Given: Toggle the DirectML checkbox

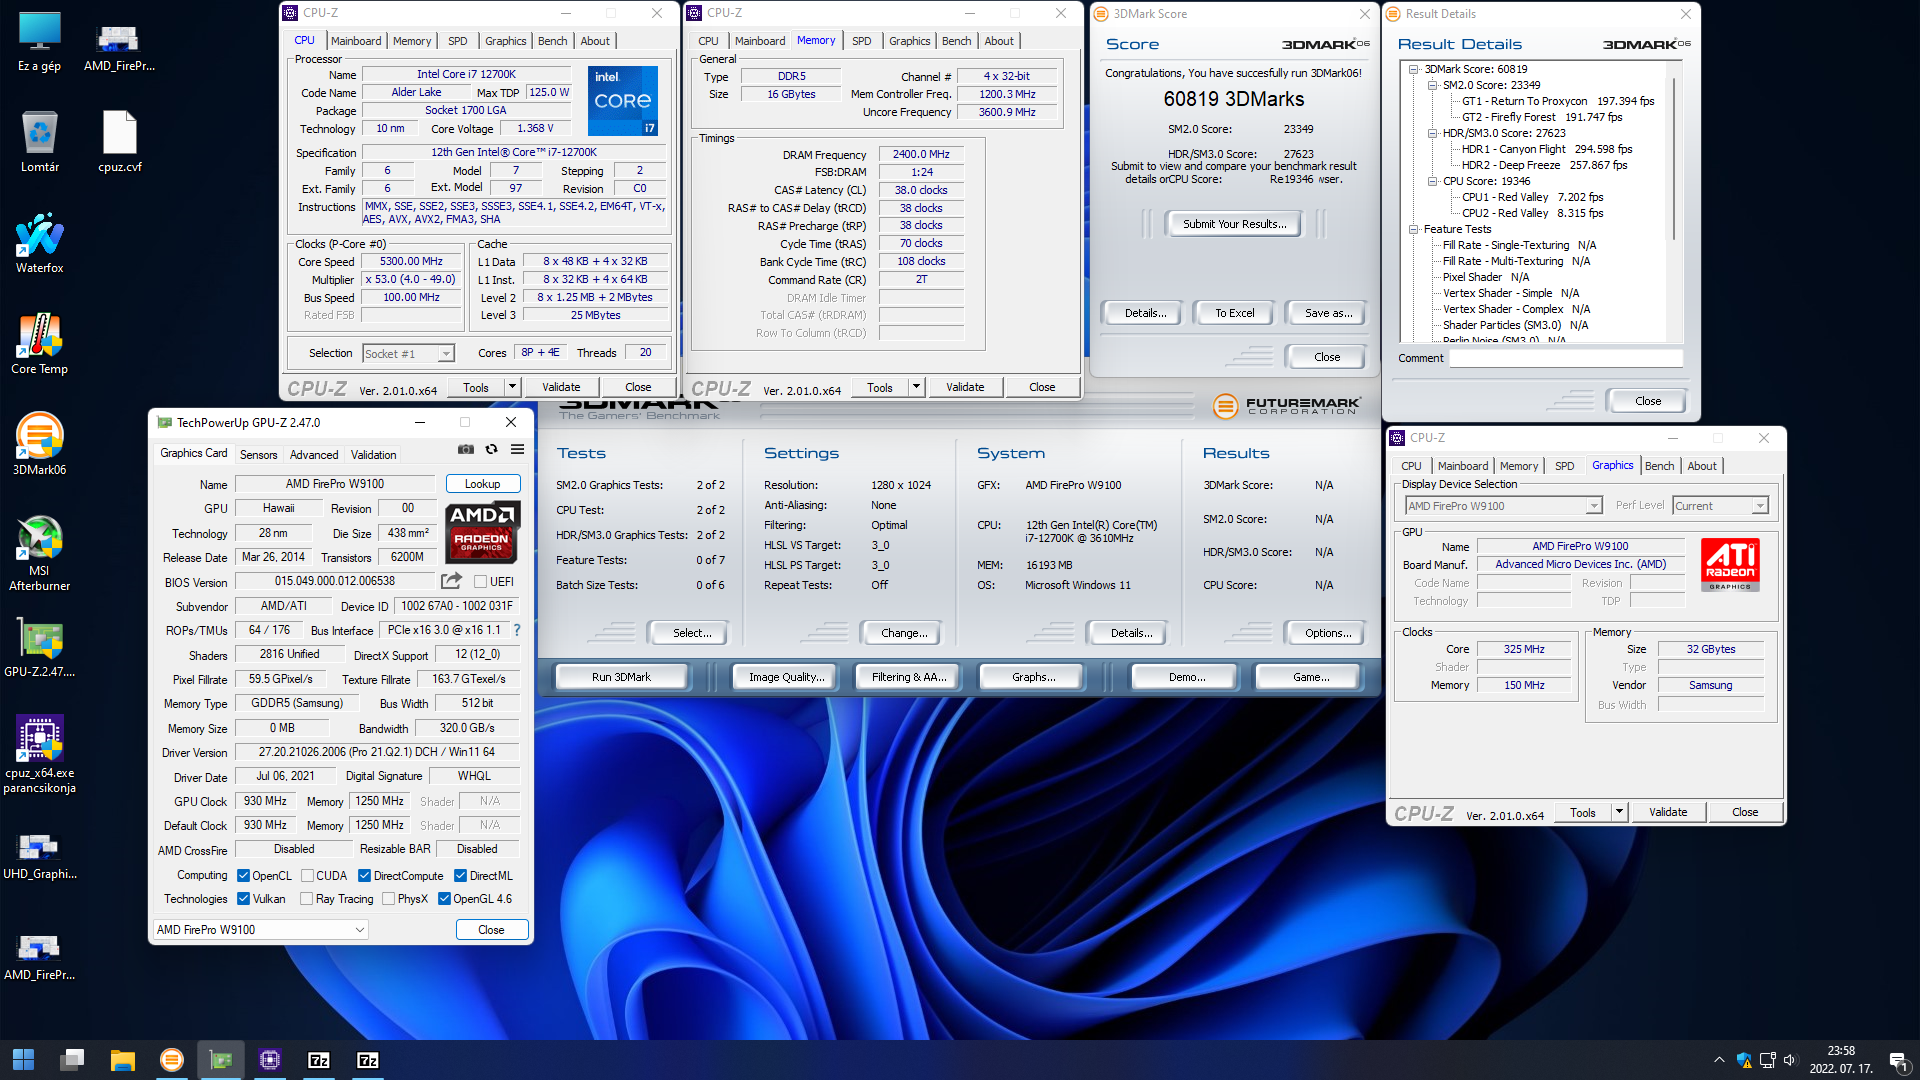Looking at the screenshot, I should point(460,876).
